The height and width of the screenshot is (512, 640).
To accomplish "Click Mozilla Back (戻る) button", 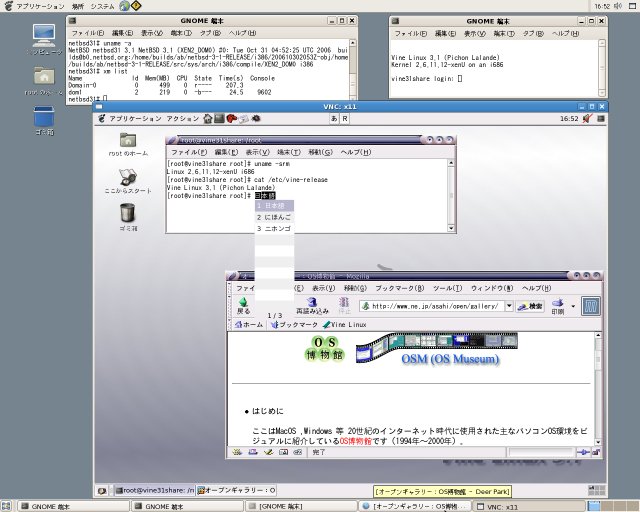I will (x=243, y=306).
